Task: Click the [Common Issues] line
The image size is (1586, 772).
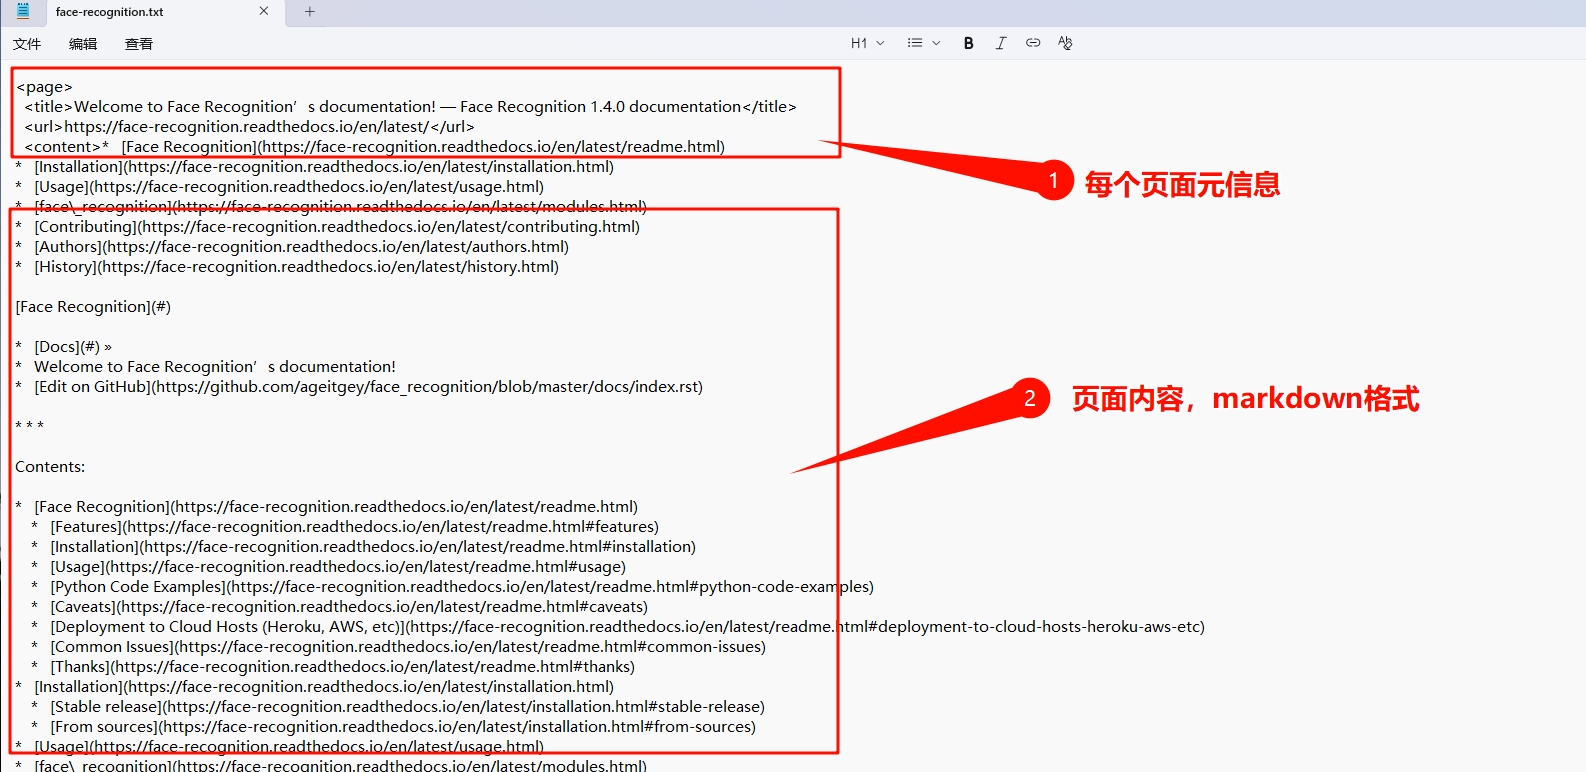Action: pyautogui.click(x=399, y=647)
